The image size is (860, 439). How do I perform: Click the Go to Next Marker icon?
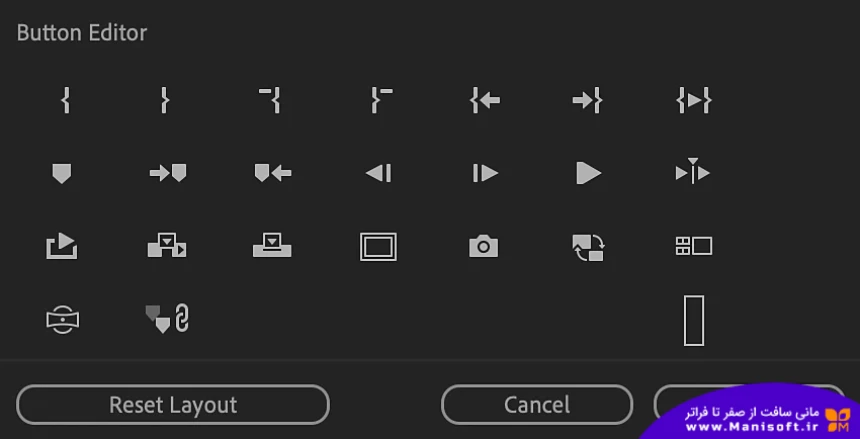(x=168, y=173)
